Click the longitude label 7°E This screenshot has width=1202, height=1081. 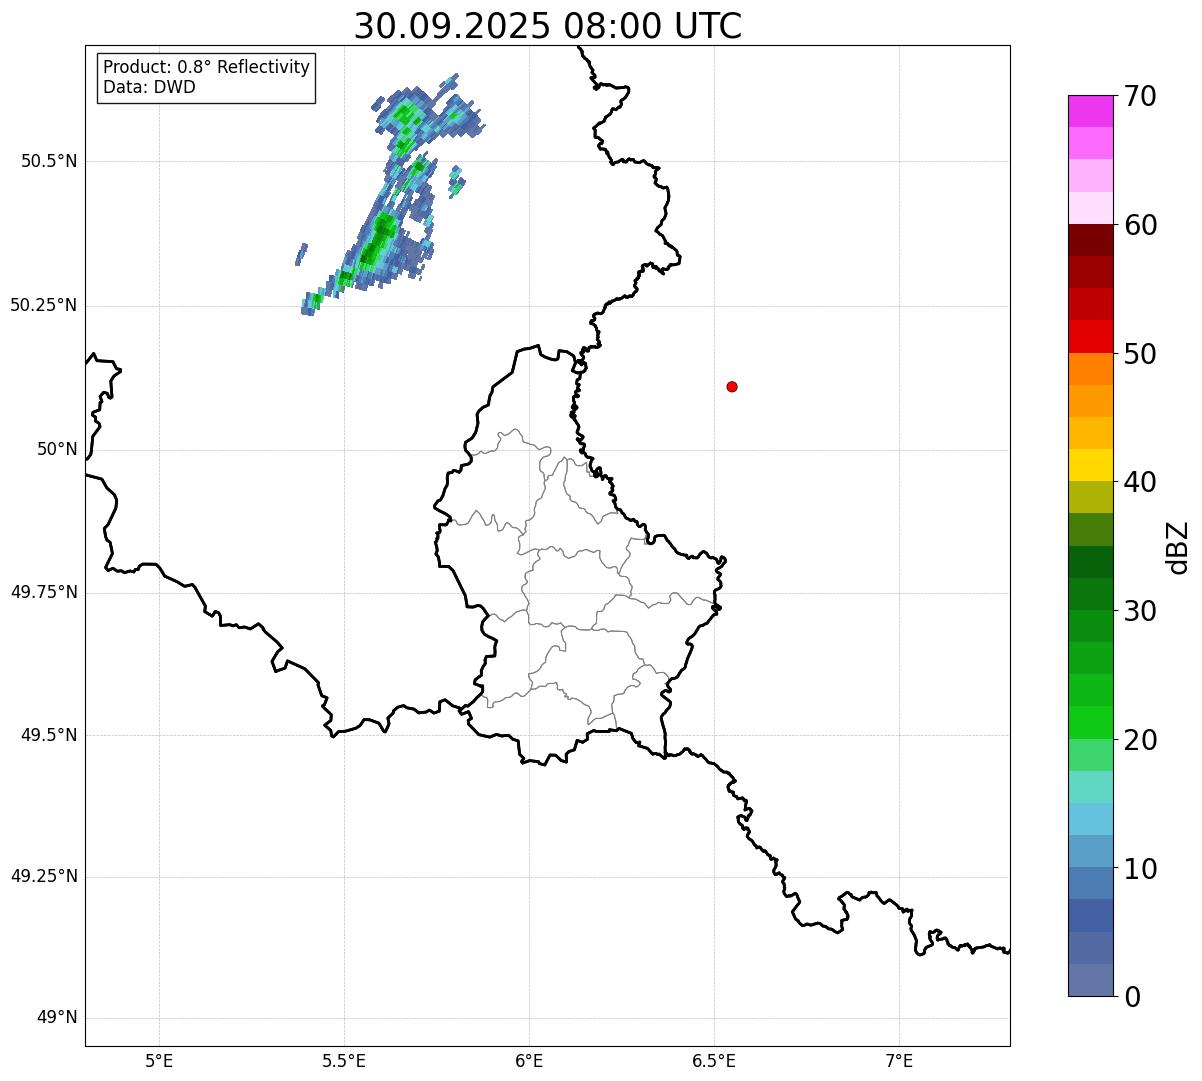[x=899, y=1060]
